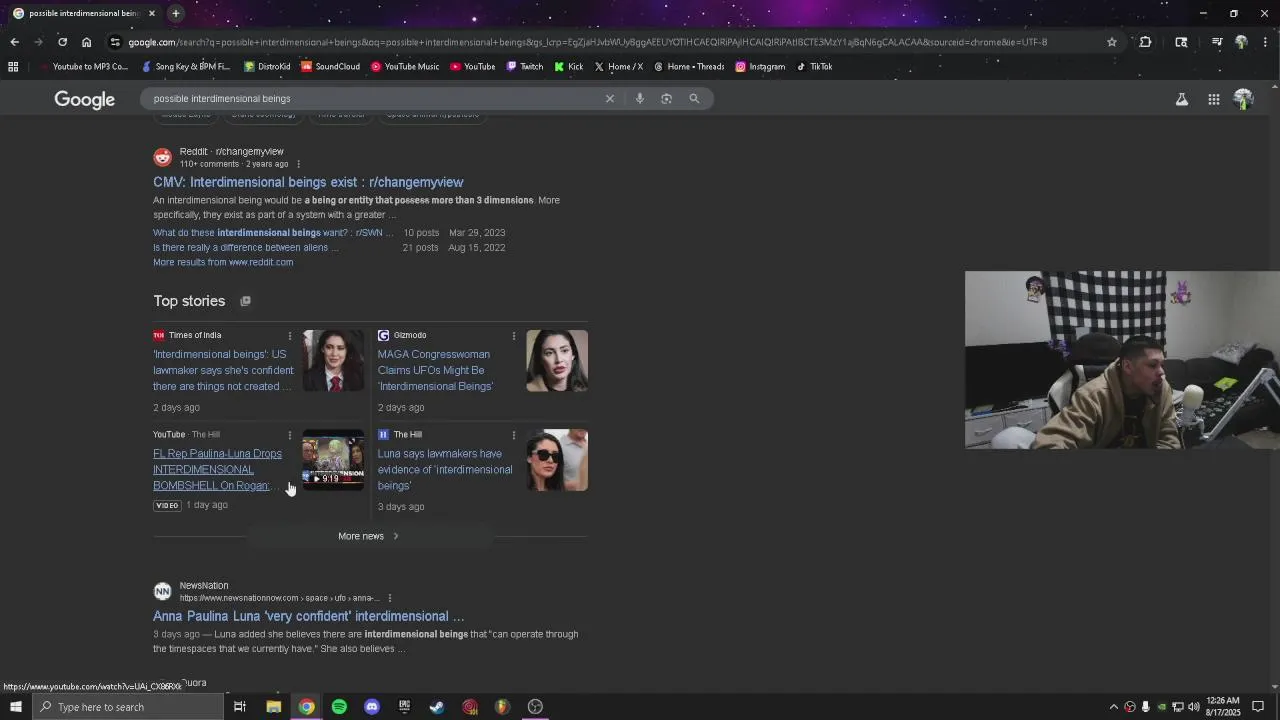Open 'CMV: Interdimensional beings exist' Reddit link
1280x720 pixels.
[308, 182]
